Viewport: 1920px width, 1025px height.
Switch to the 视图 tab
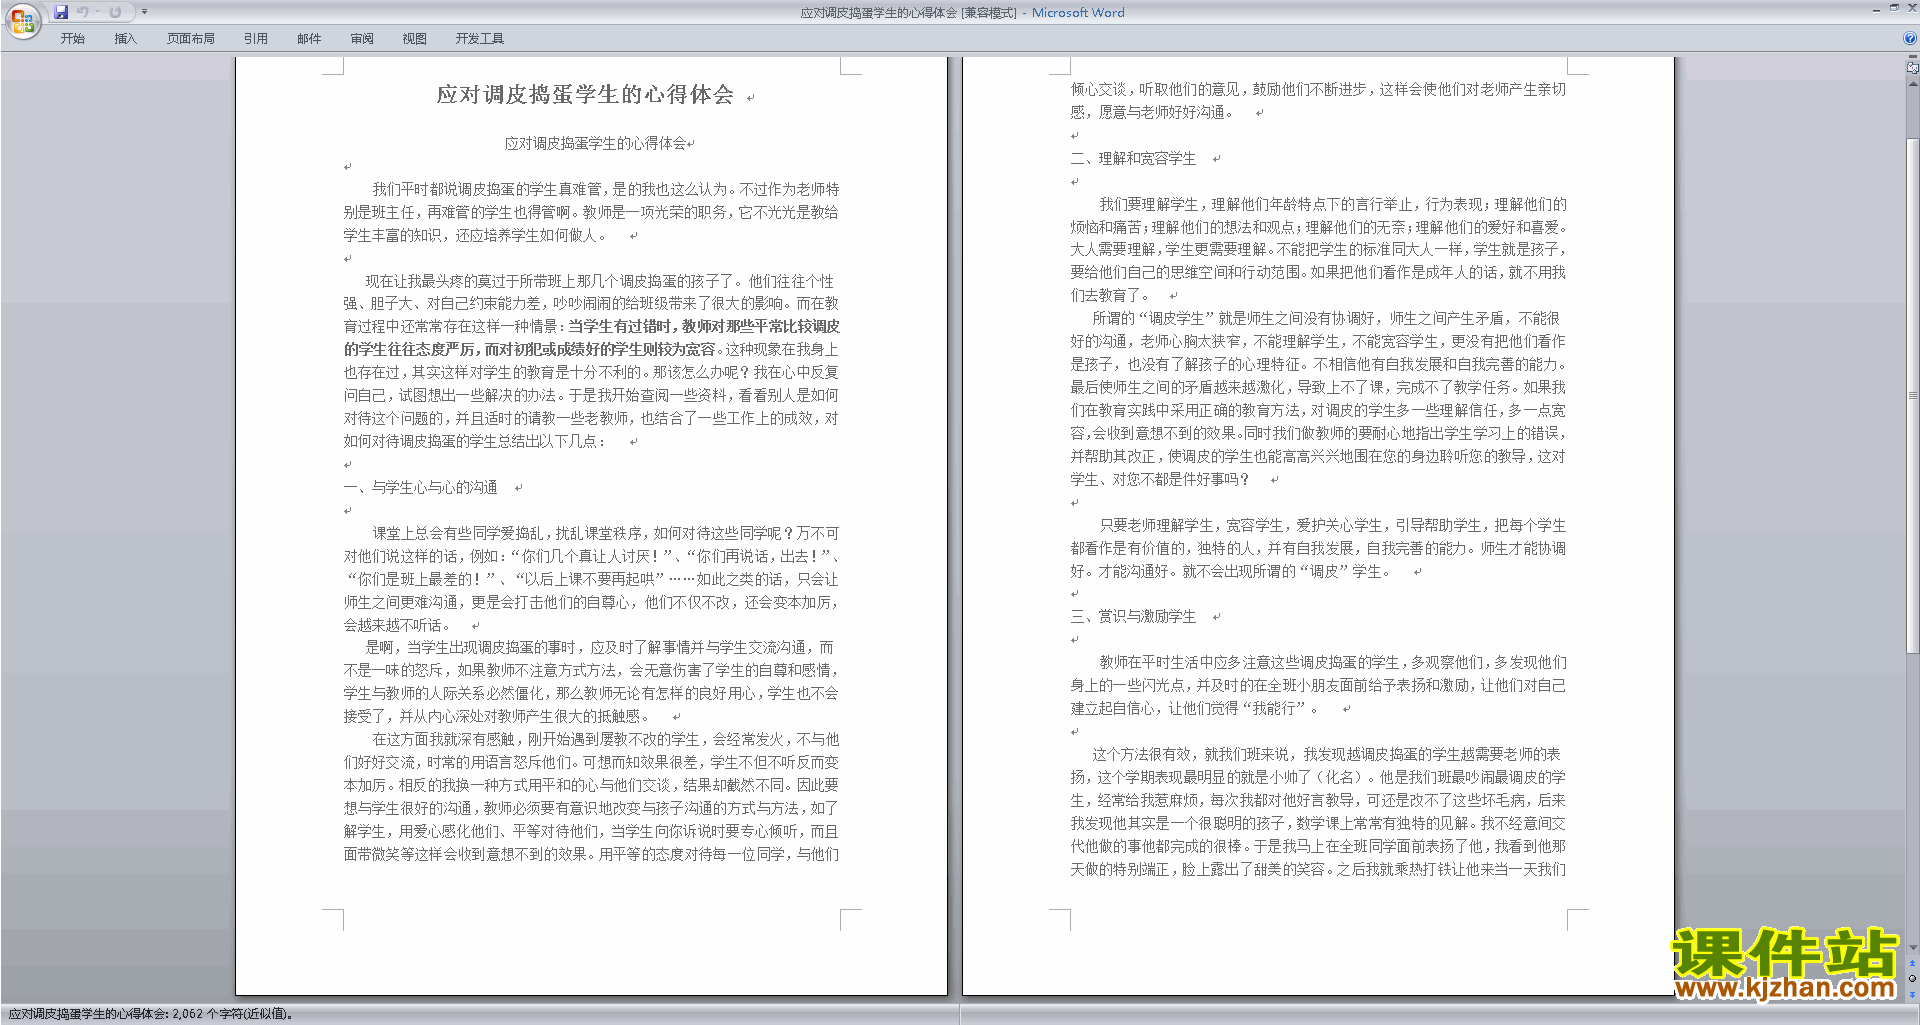pyautogui.click(x=414, y=39)
